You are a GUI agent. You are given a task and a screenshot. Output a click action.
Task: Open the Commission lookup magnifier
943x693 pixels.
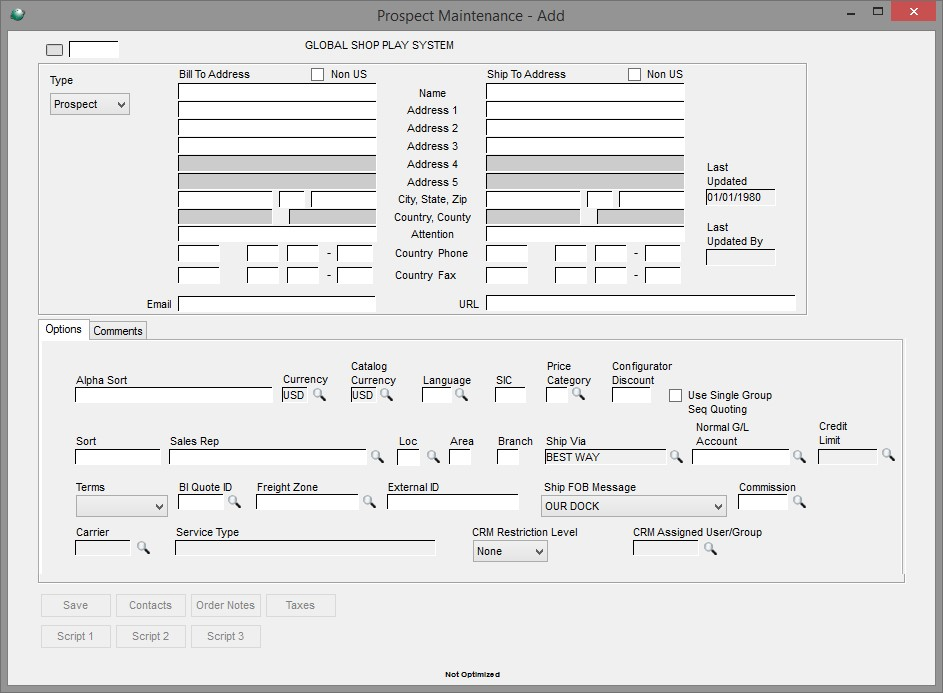pyautogui.click(x=799, y=502)
